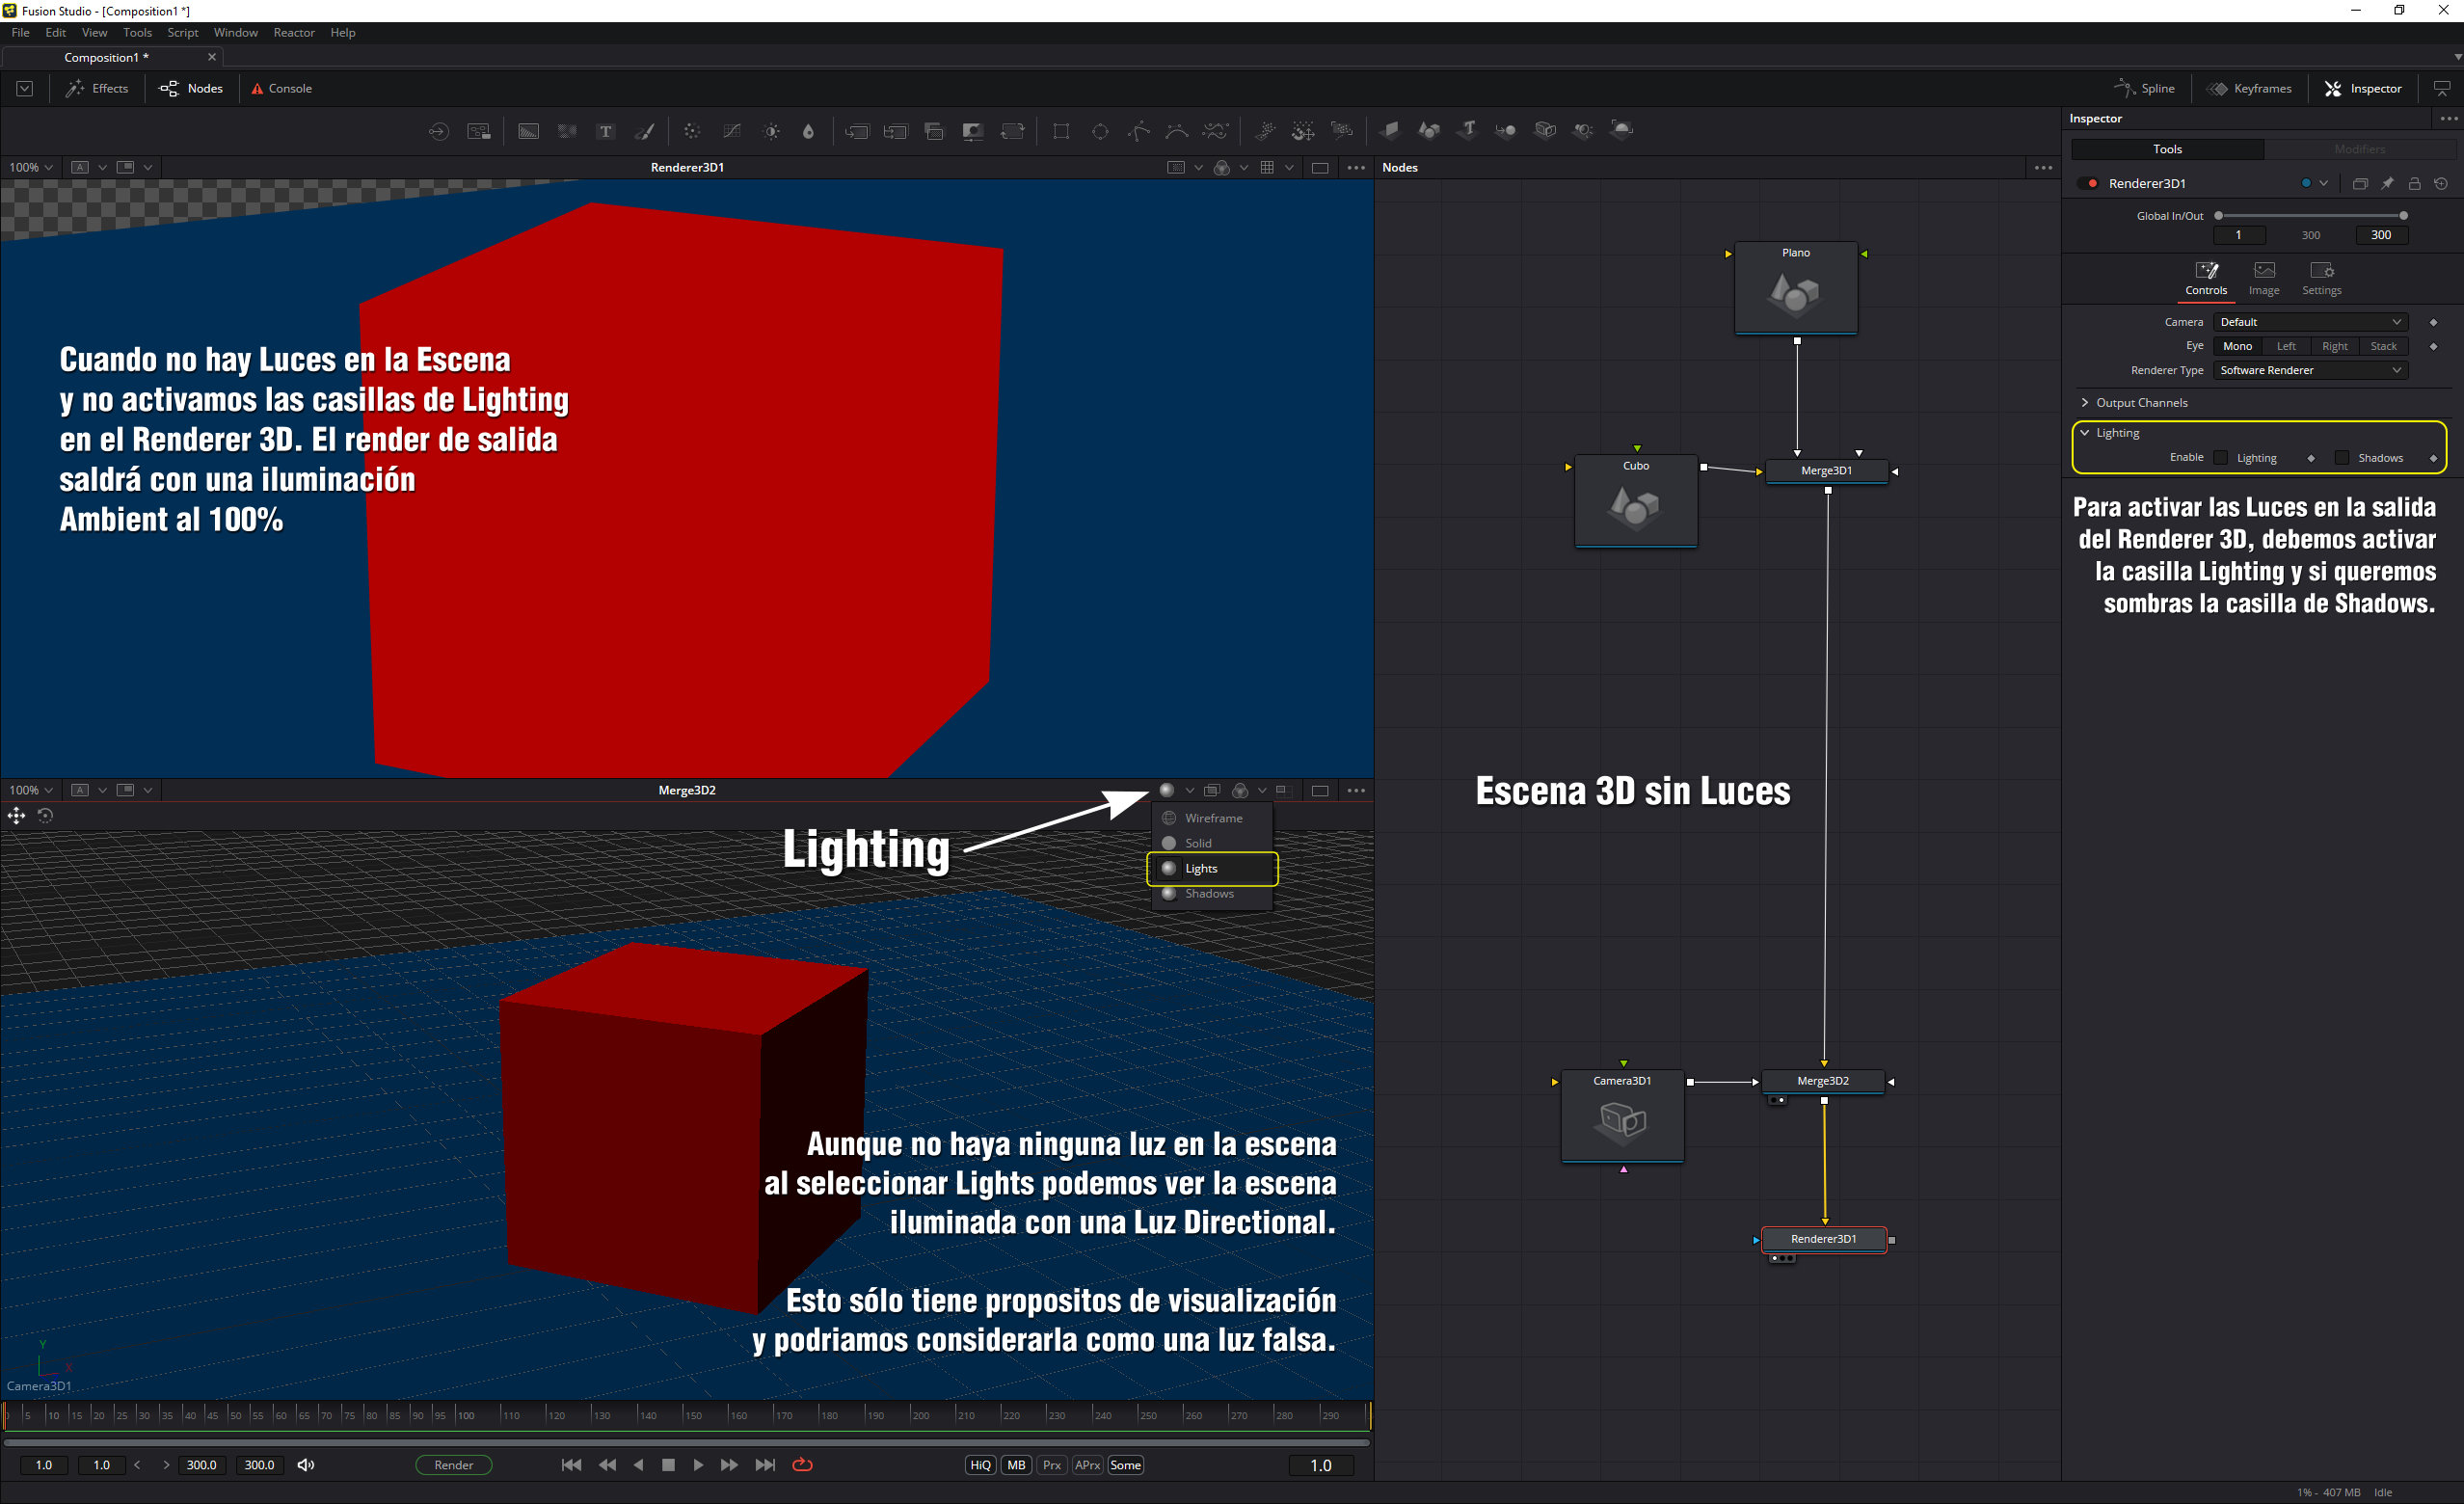Click the Renderer3D1 node
Screen dimensions: 2464x1504
1823,1239
